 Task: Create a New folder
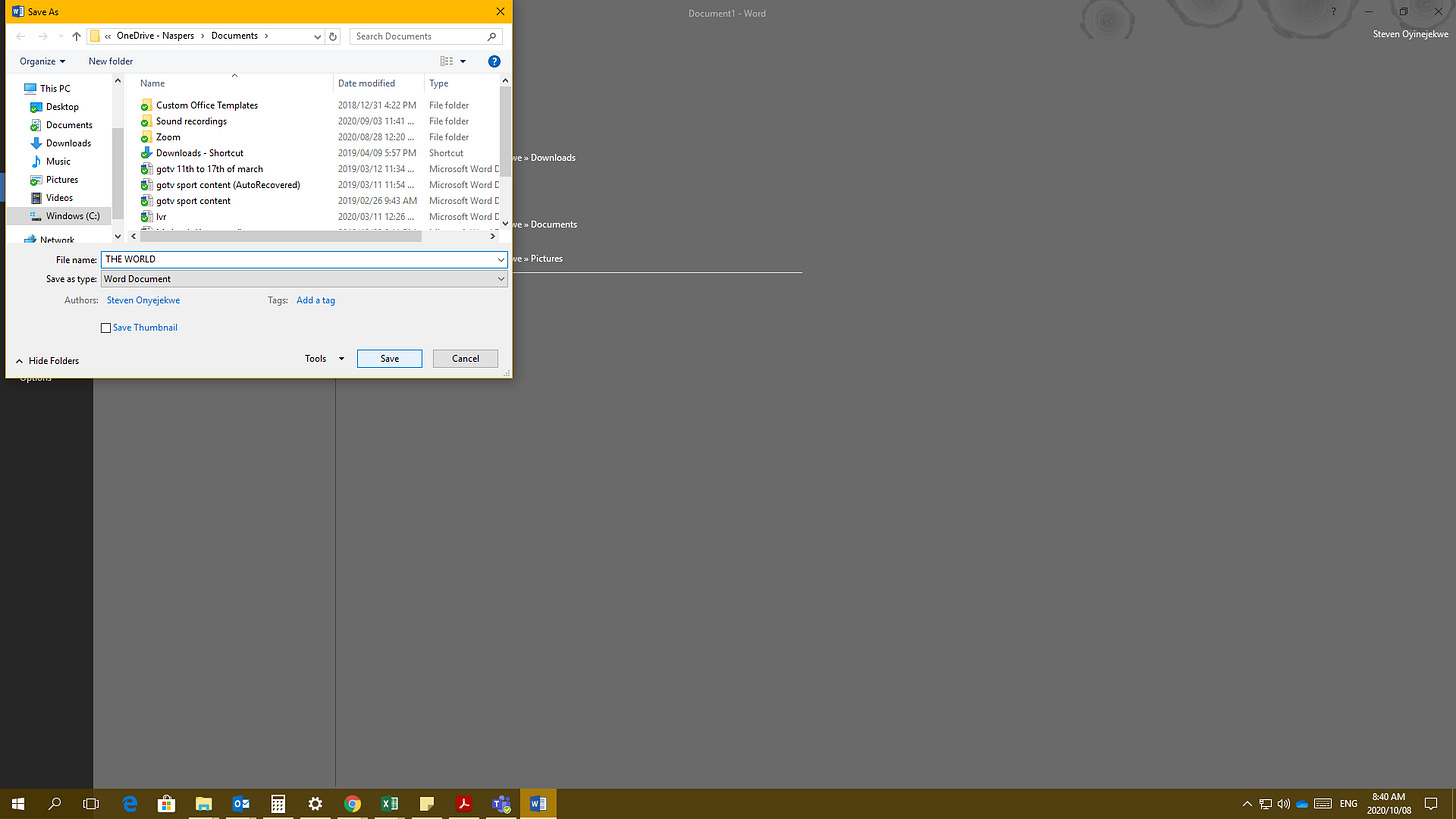coord(110,61)
